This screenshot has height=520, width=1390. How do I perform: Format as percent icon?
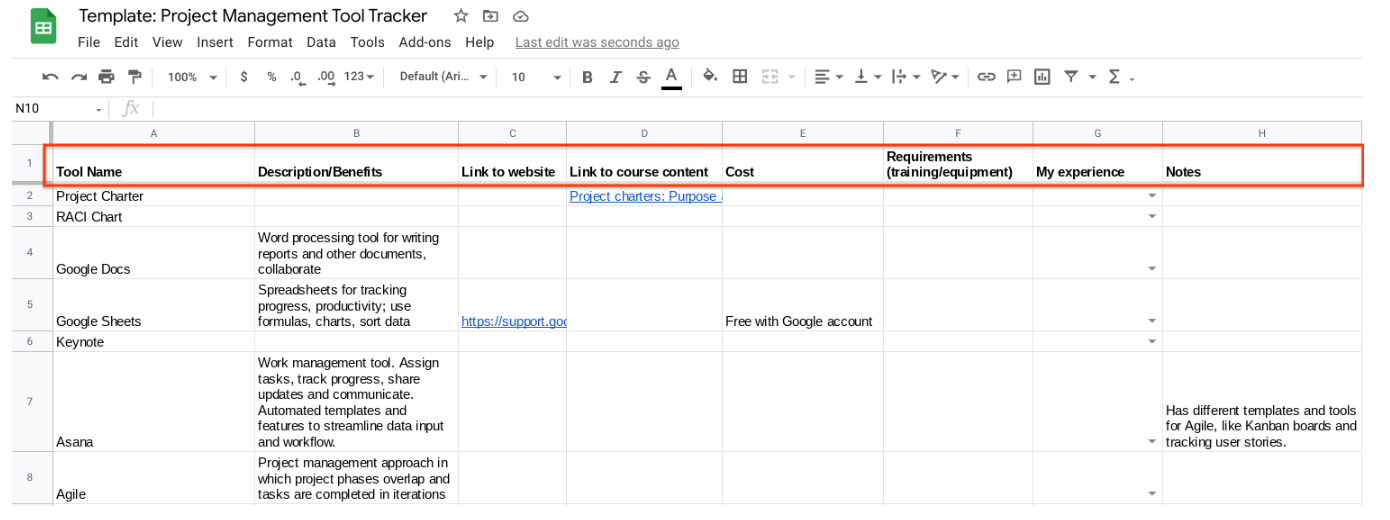point(271,77)
